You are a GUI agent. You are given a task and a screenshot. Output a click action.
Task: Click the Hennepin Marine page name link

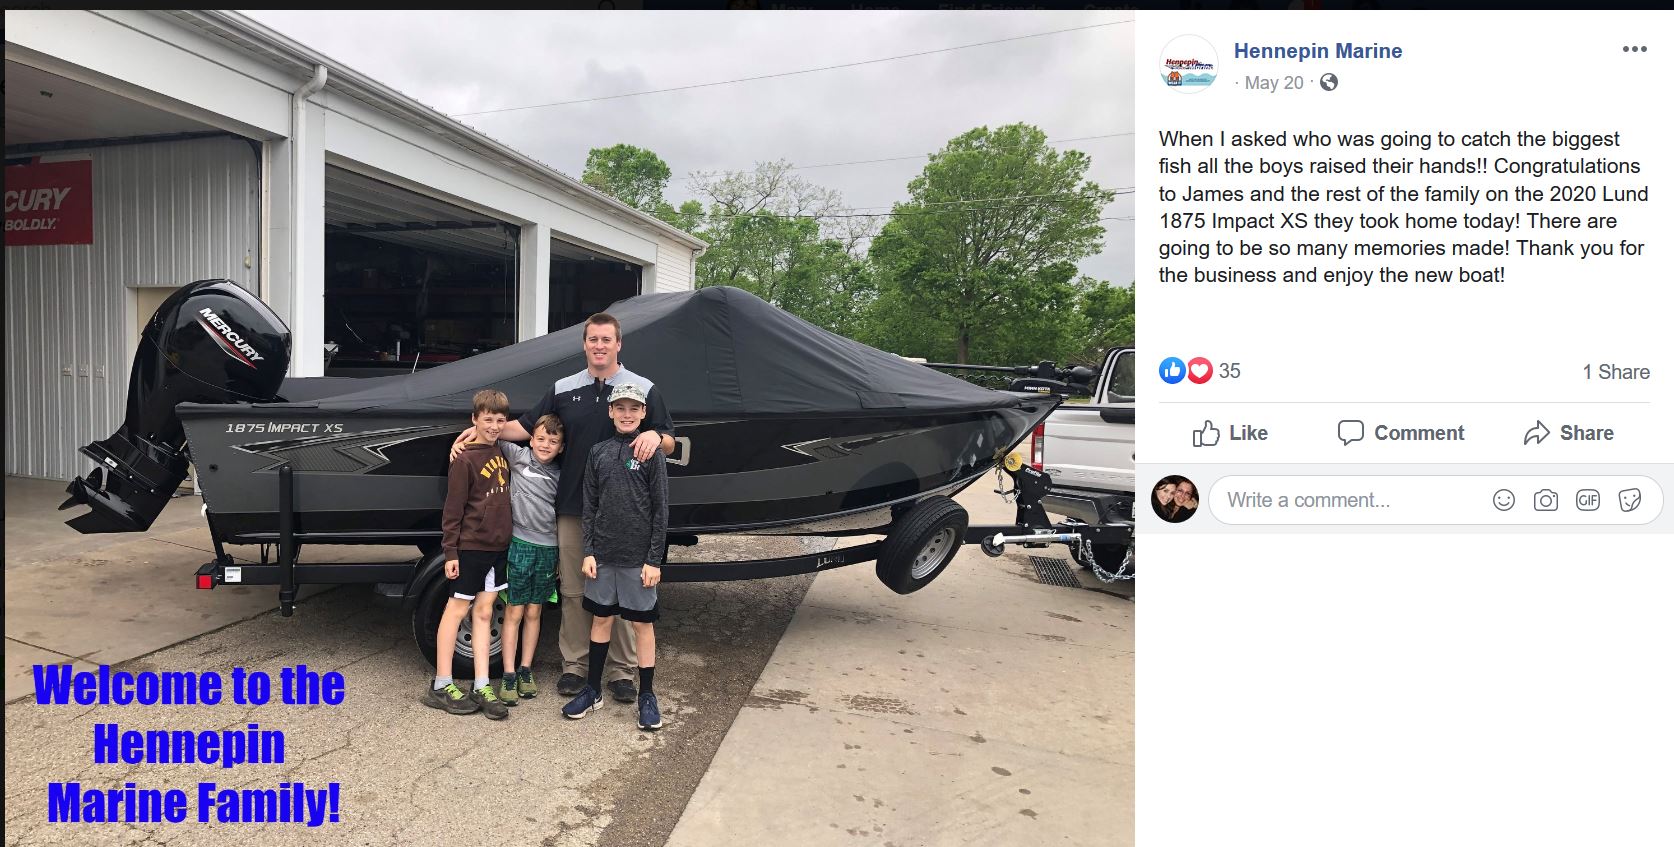point(1317,51)
